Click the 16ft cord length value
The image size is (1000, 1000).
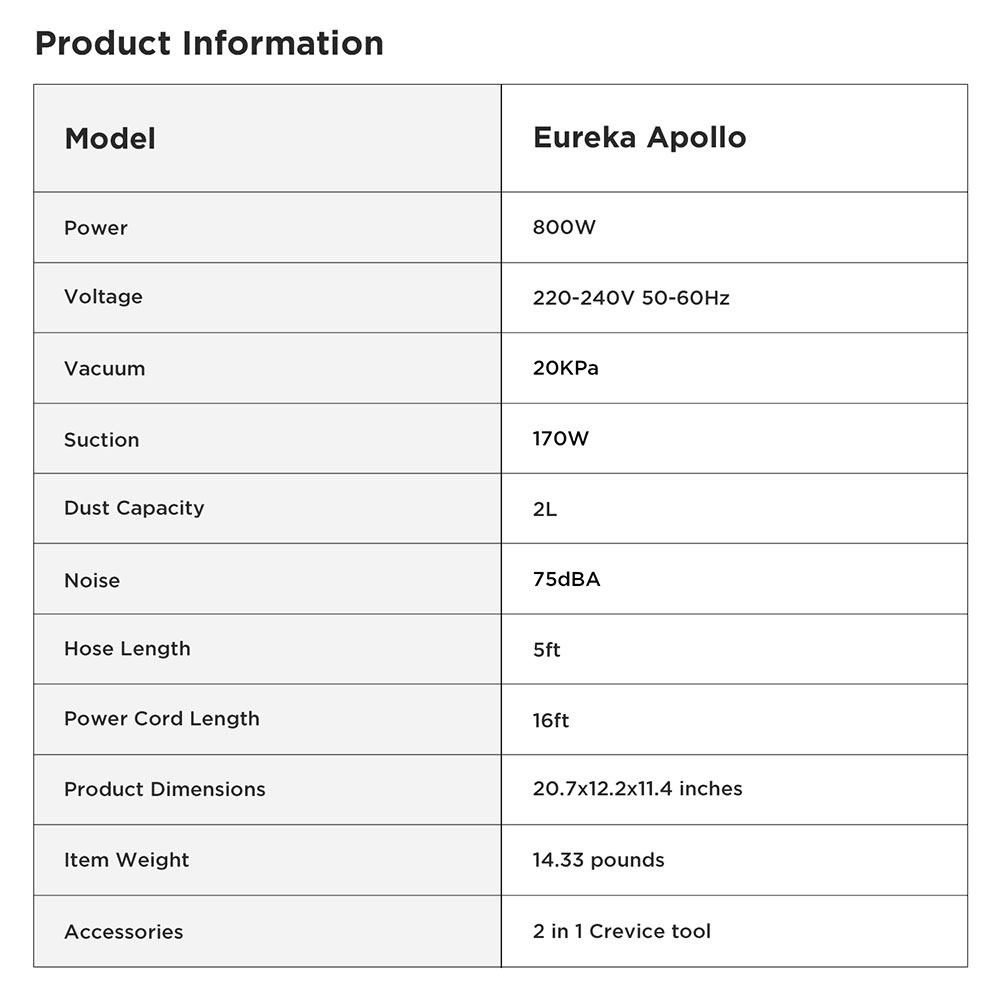(x=551, y=721)
